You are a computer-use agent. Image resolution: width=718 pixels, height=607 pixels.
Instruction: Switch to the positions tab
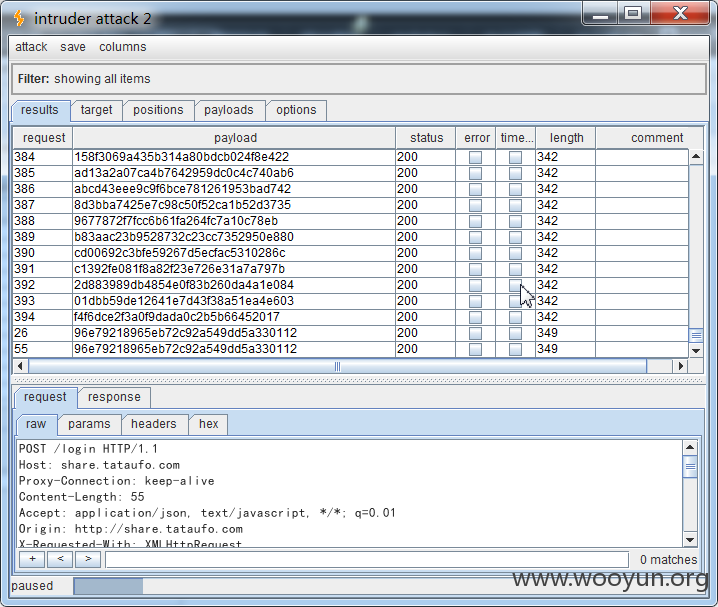[x=158, y=110]
